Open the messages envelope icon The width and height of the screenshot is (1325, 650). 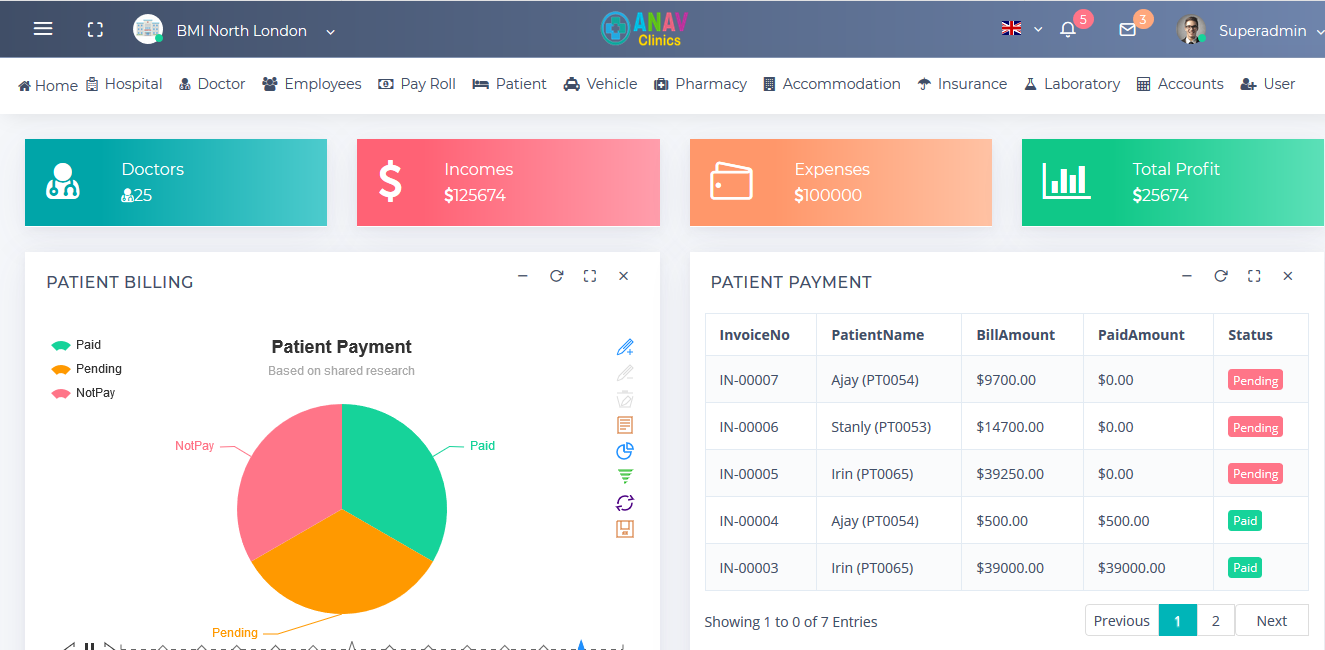point(1127,30)
